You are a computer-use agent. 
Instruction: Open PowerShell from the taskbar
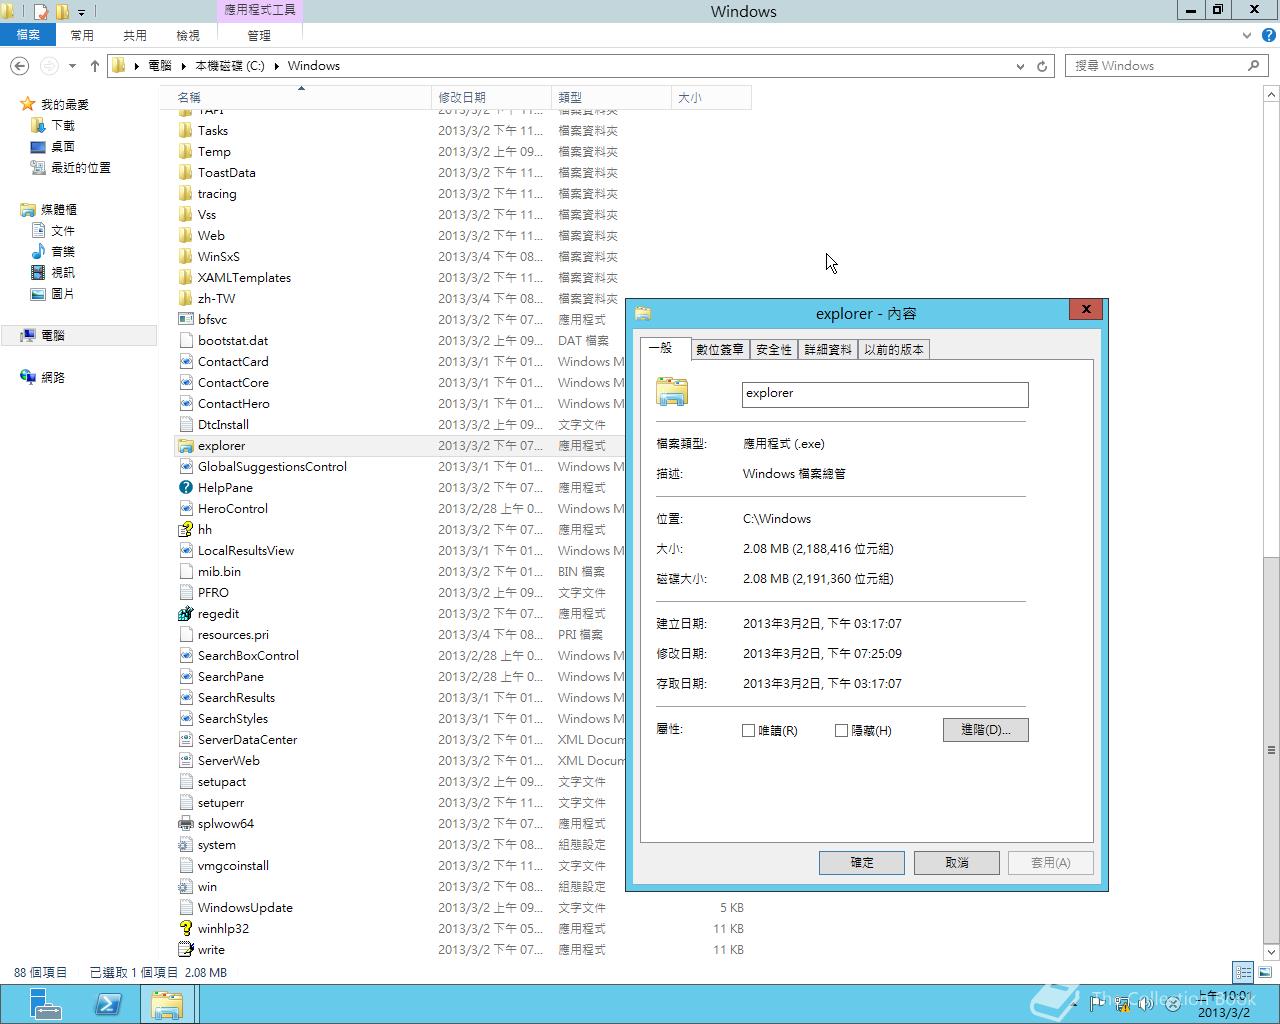coord(108,1004)
